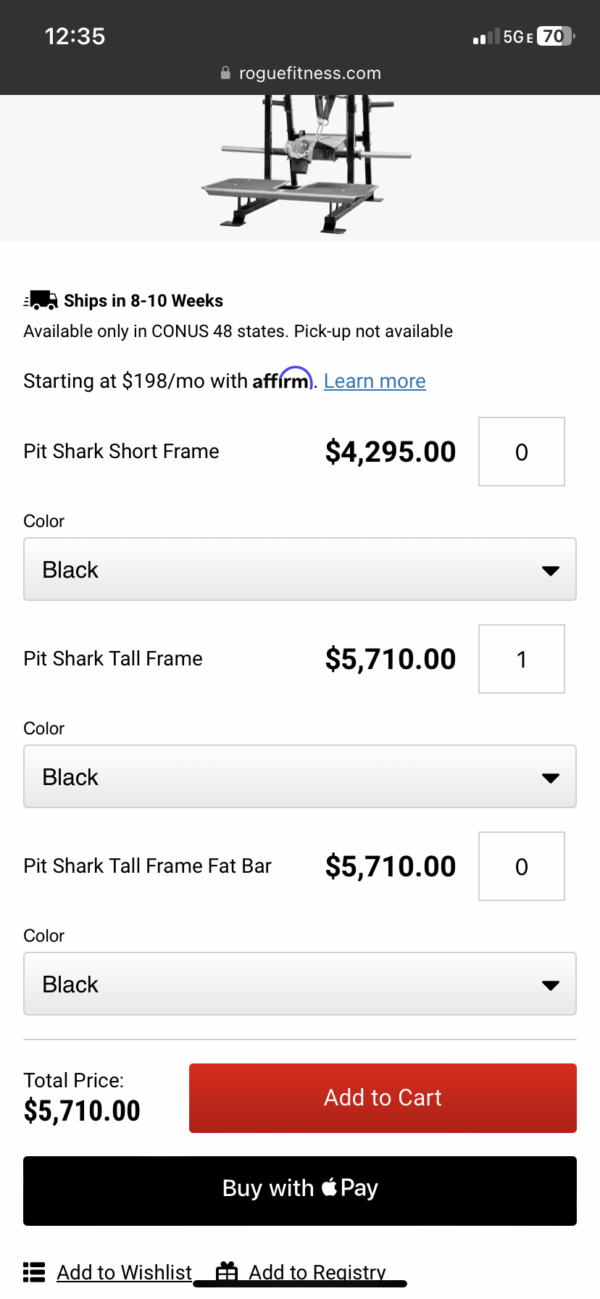Click the gift box registry icon
The width and height of the screenshot is (600, 1299).
[227, 1271]
